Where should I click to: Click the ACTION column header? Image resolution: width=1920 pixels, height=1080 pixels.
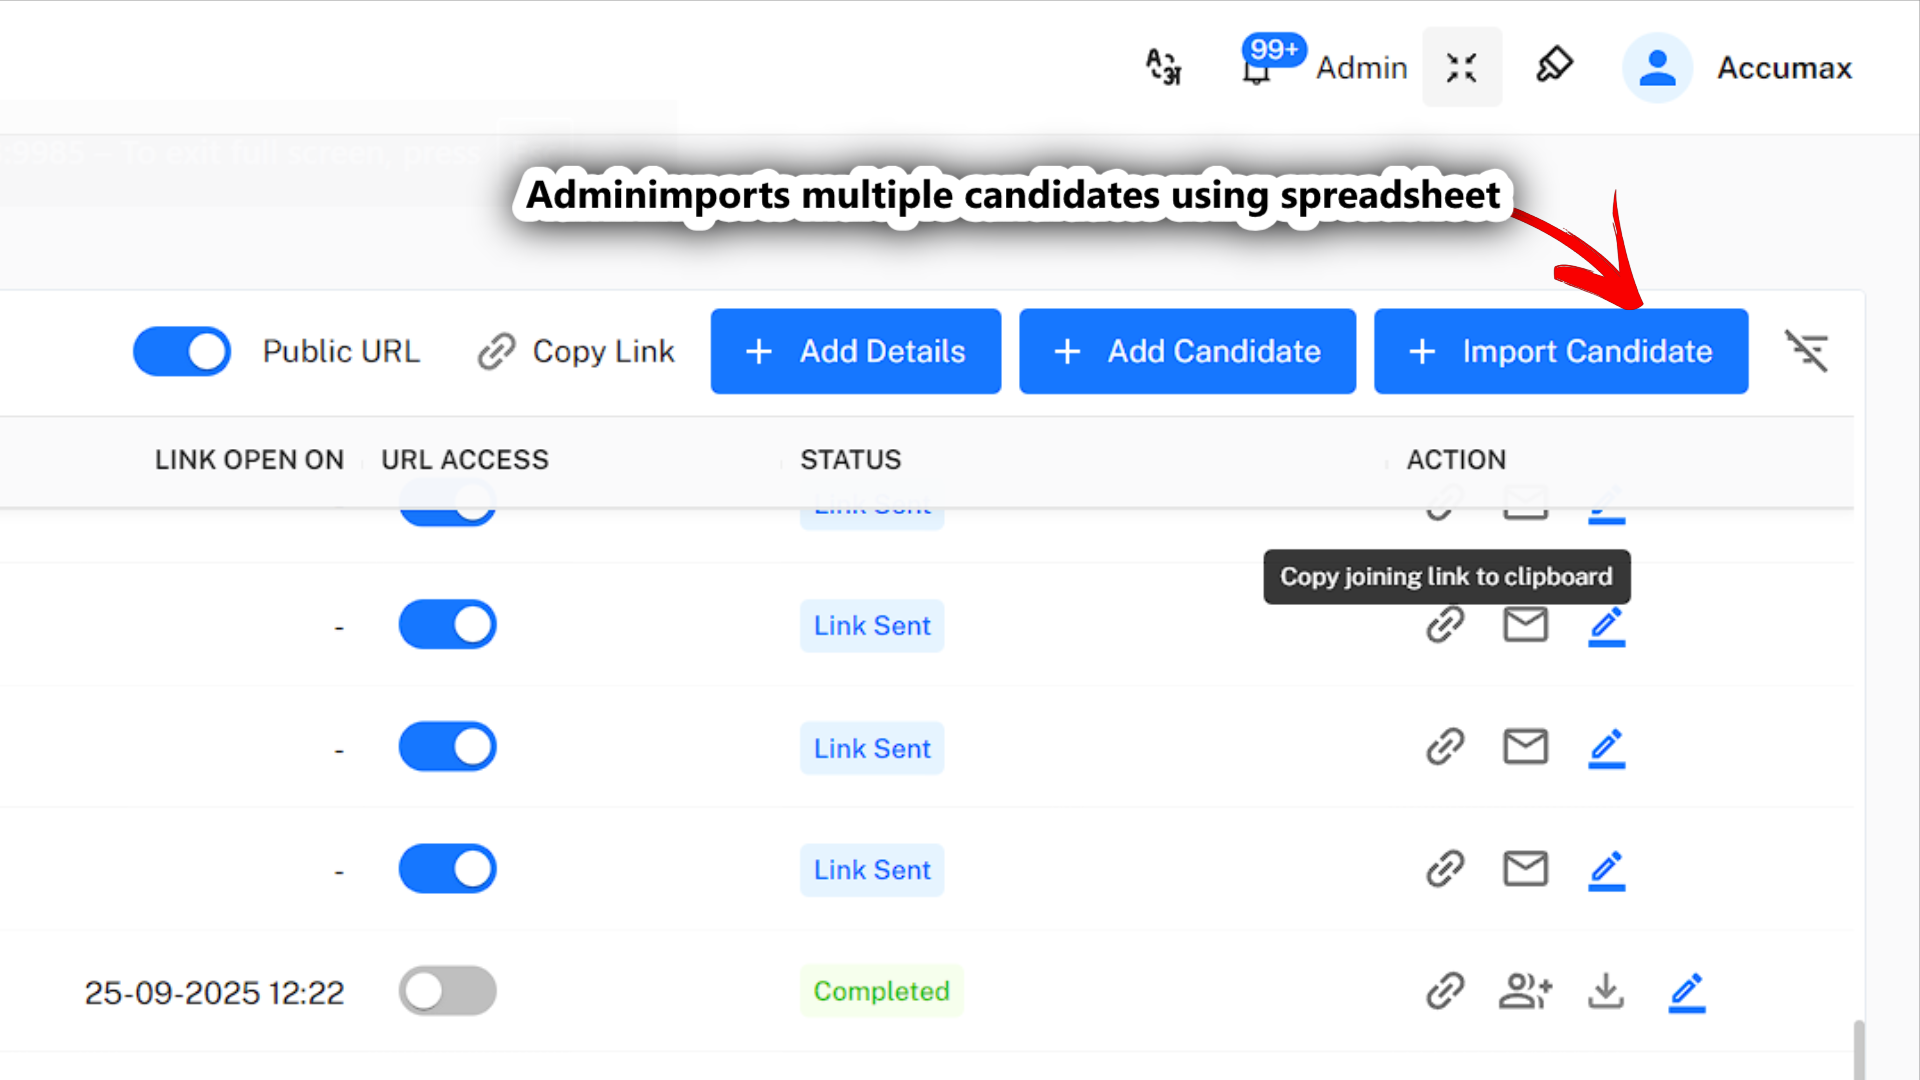(x=1456, y=460)
